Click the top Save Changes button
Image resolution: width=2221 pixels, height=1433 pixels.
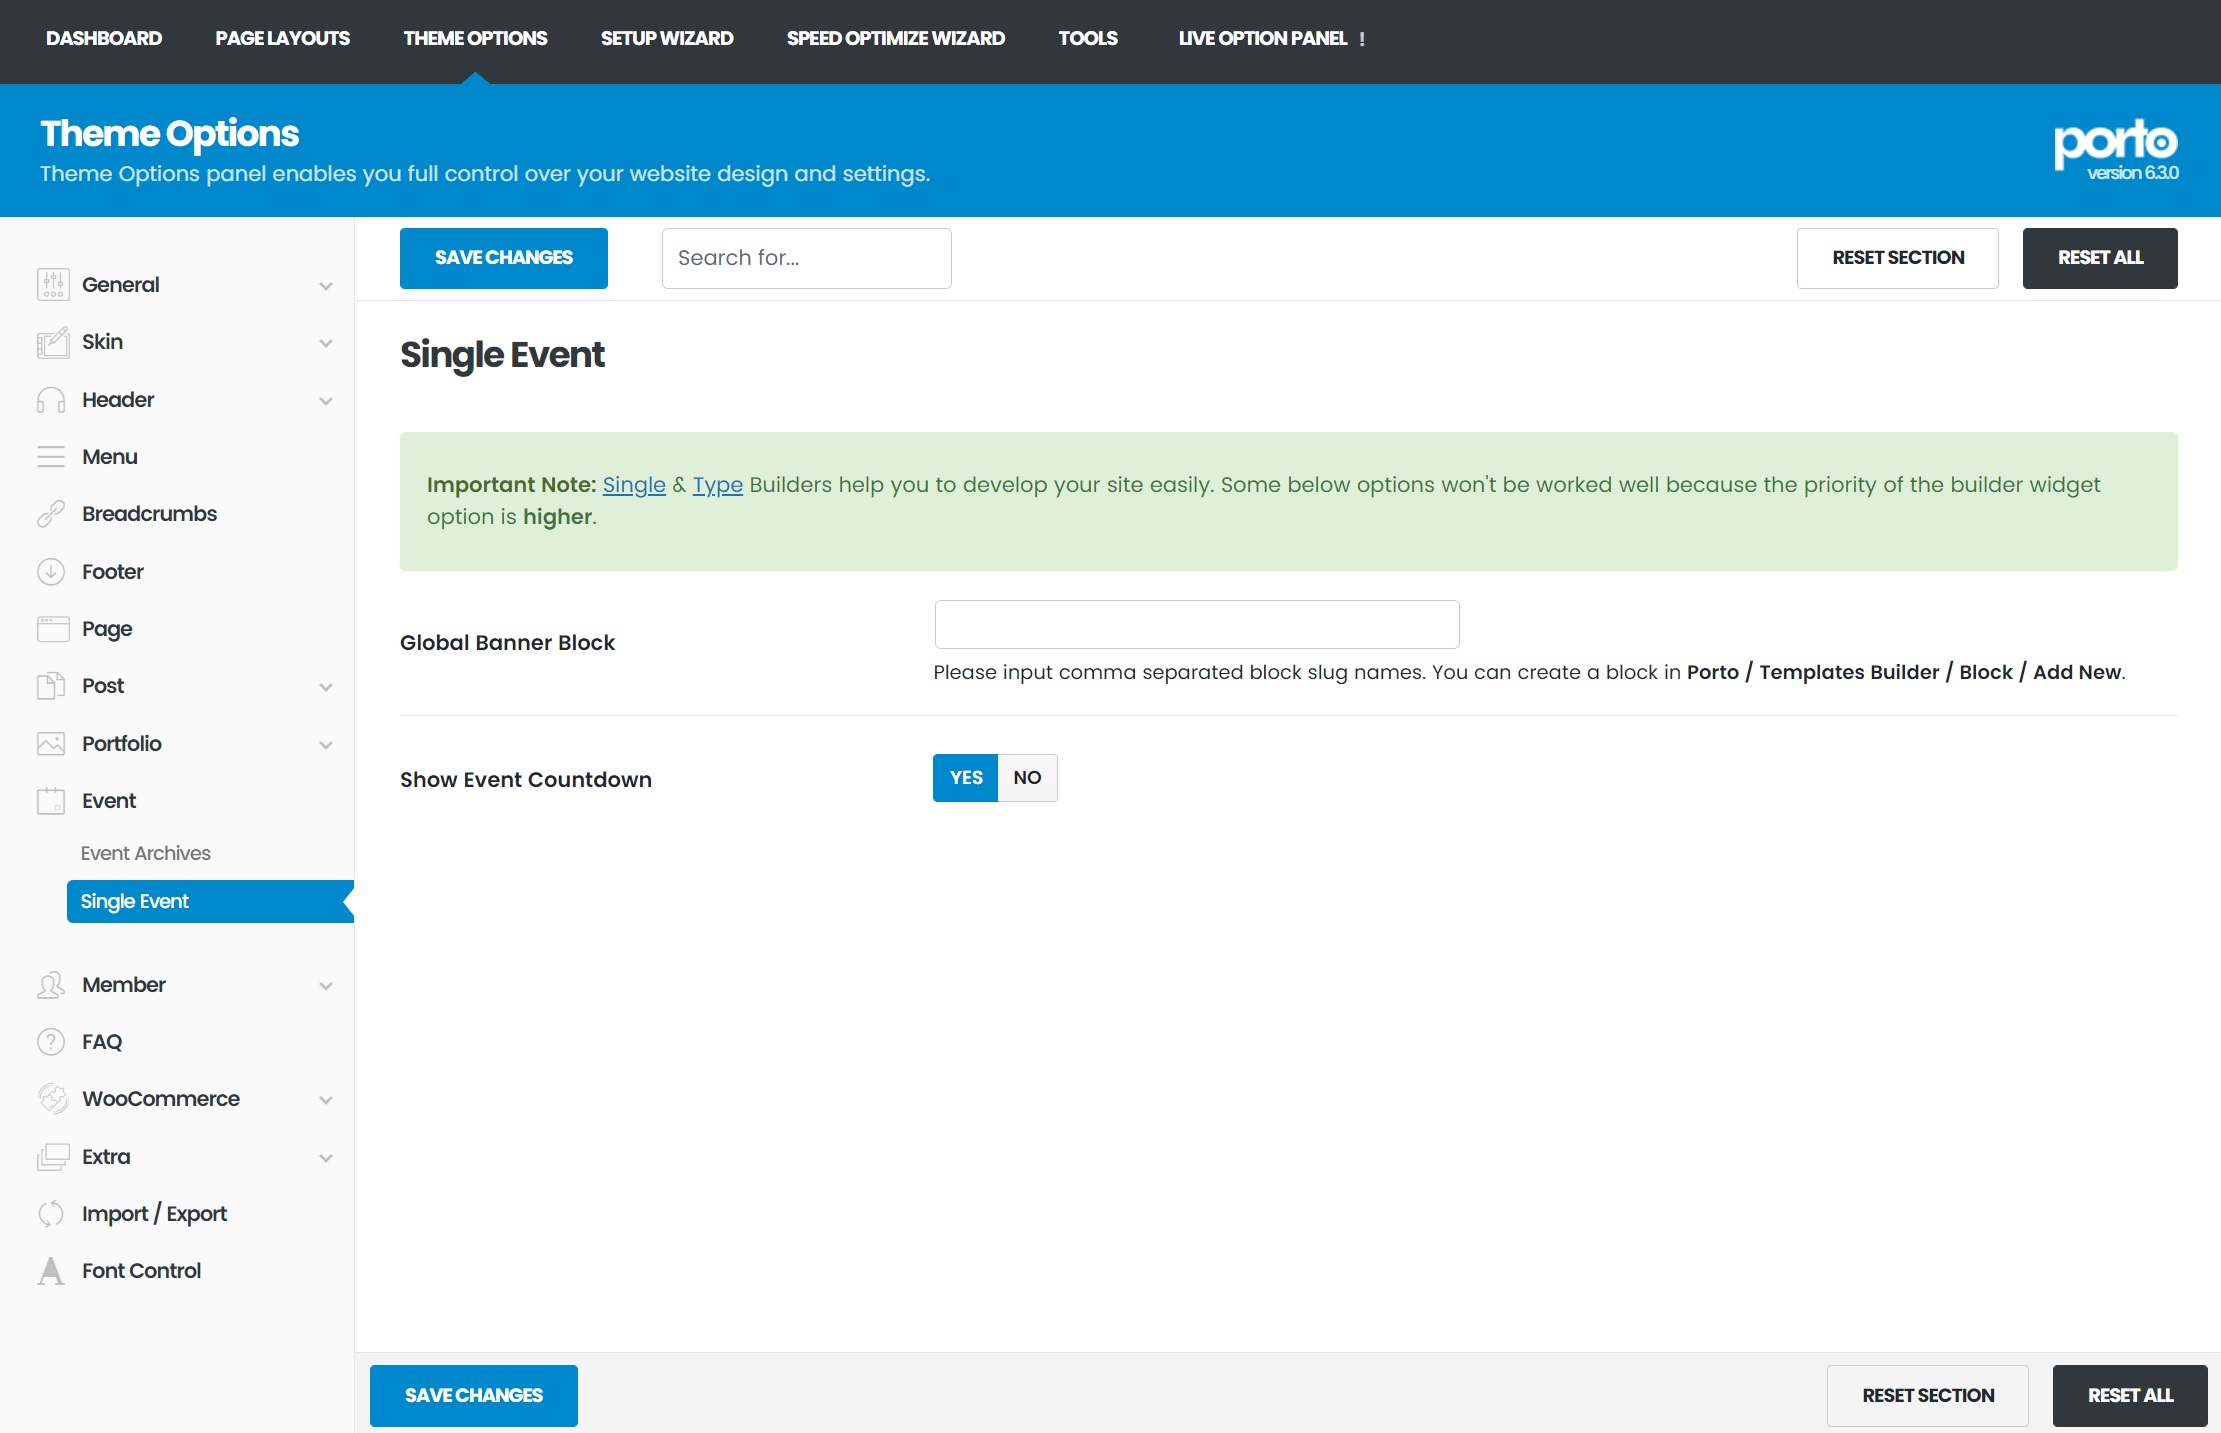click(x=503, y=258)
